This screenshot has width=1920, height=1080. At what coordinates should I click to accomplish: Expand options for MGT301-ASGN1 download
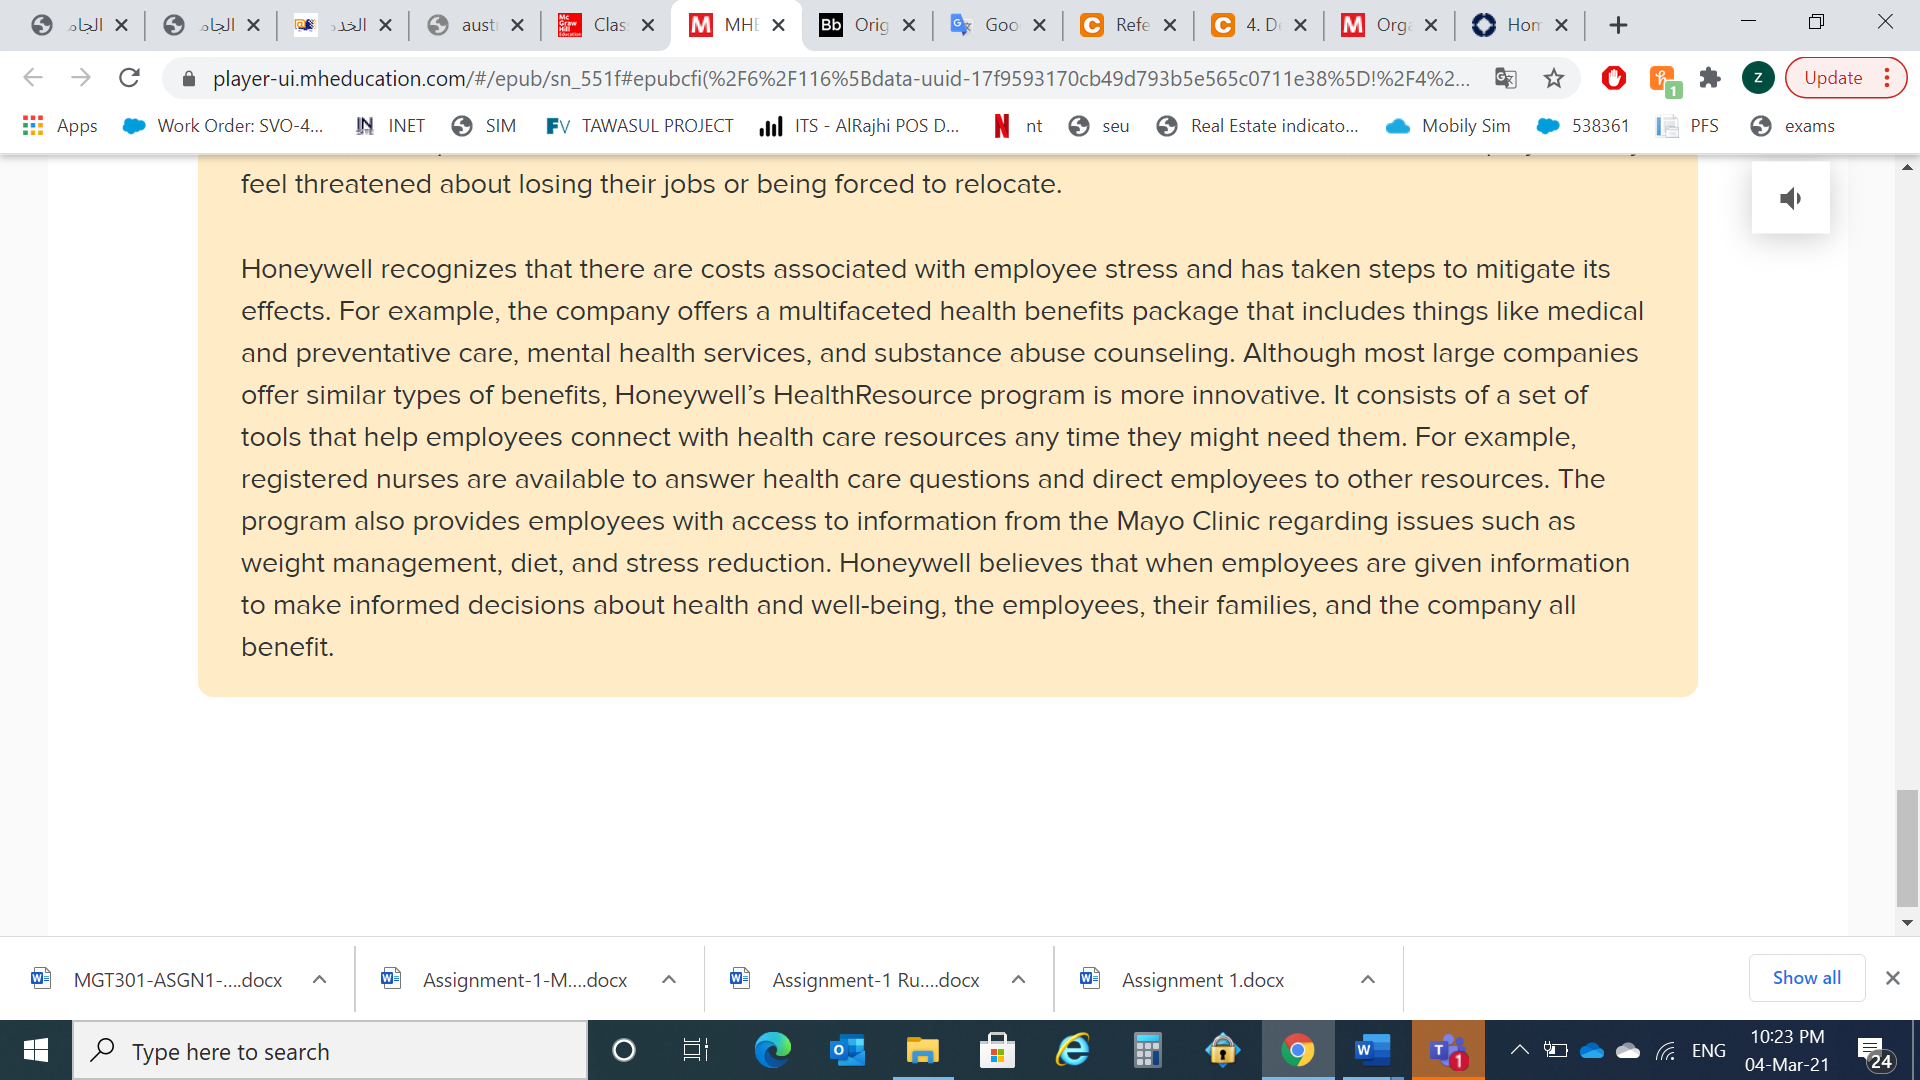click(x=319, y=980)
